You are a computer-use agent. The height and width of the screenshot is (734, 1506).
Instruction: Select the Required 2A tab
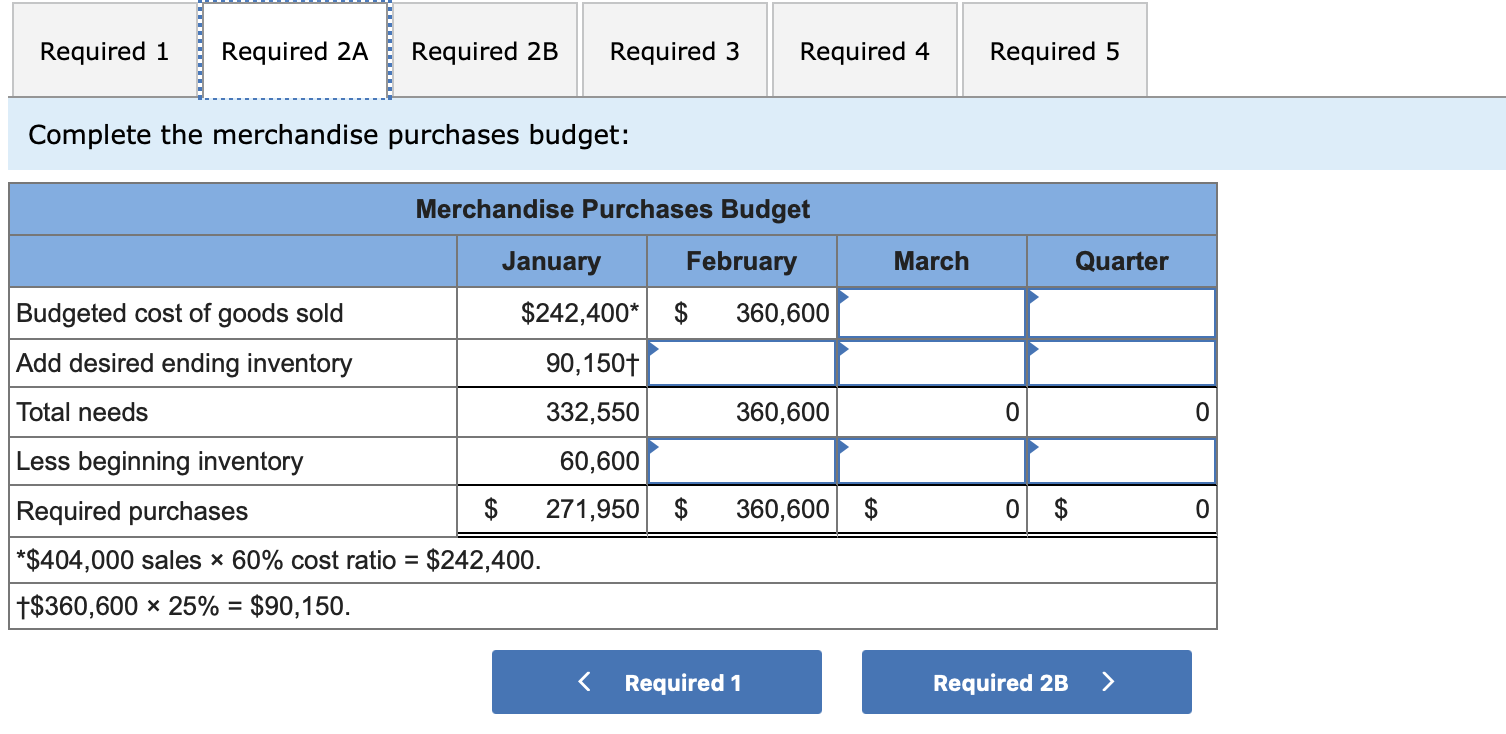coord(295,50)
